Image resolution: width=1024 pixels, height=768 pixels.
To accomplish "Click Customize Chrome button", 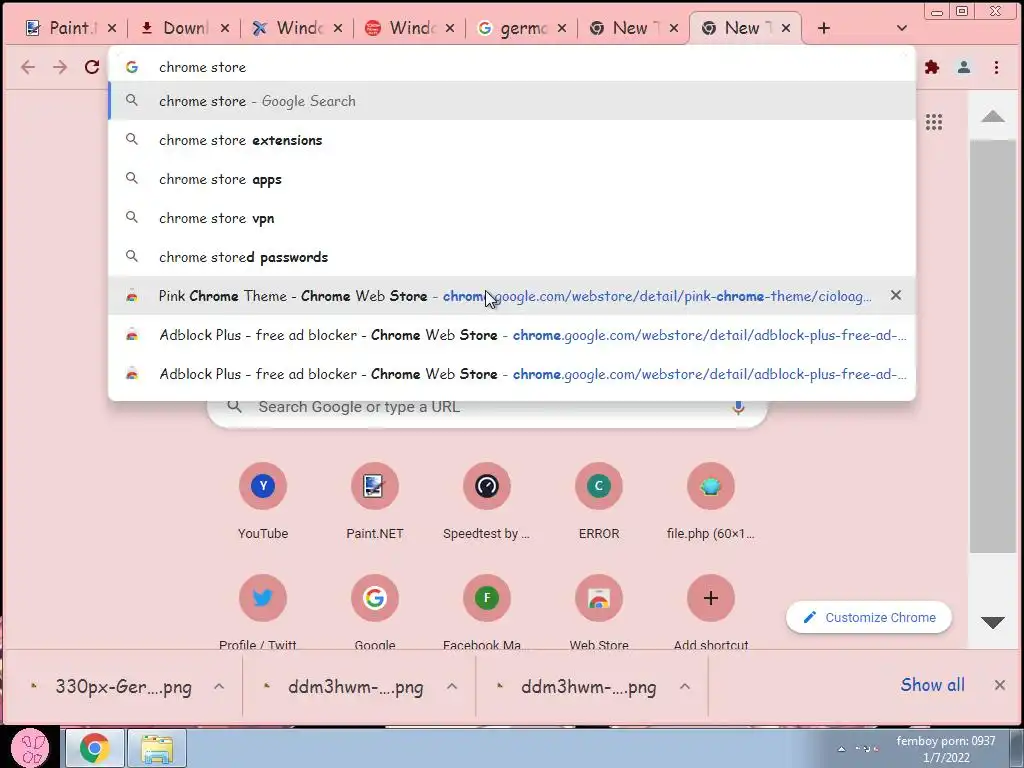I will [869, 618].
